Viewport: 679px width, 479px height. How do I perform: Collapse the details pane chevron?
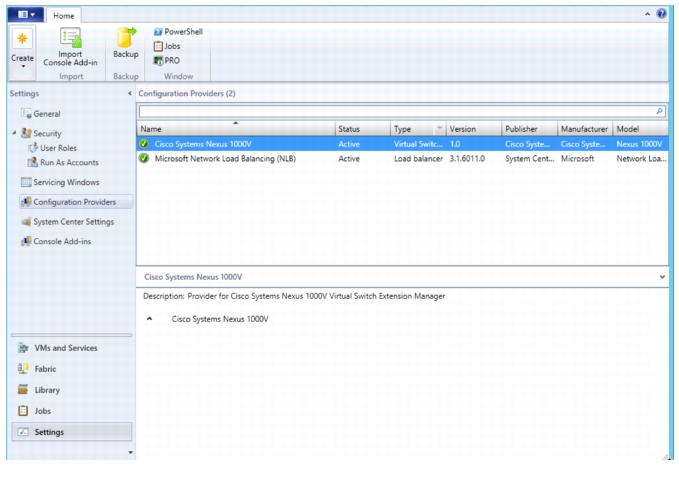662,277
